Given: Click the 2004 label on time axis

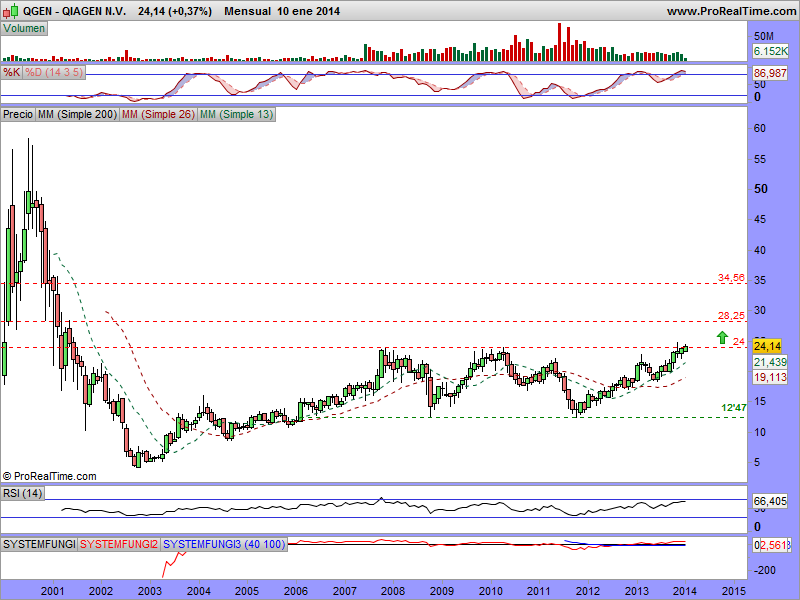Looking at the screenshot, I should 198,591.
